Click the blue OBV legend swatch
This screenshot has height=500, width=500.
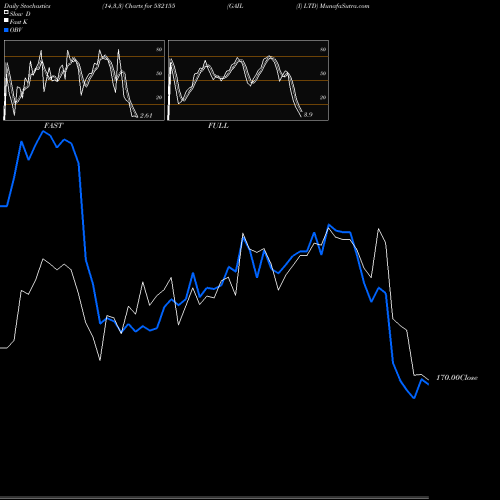[6, 30]
